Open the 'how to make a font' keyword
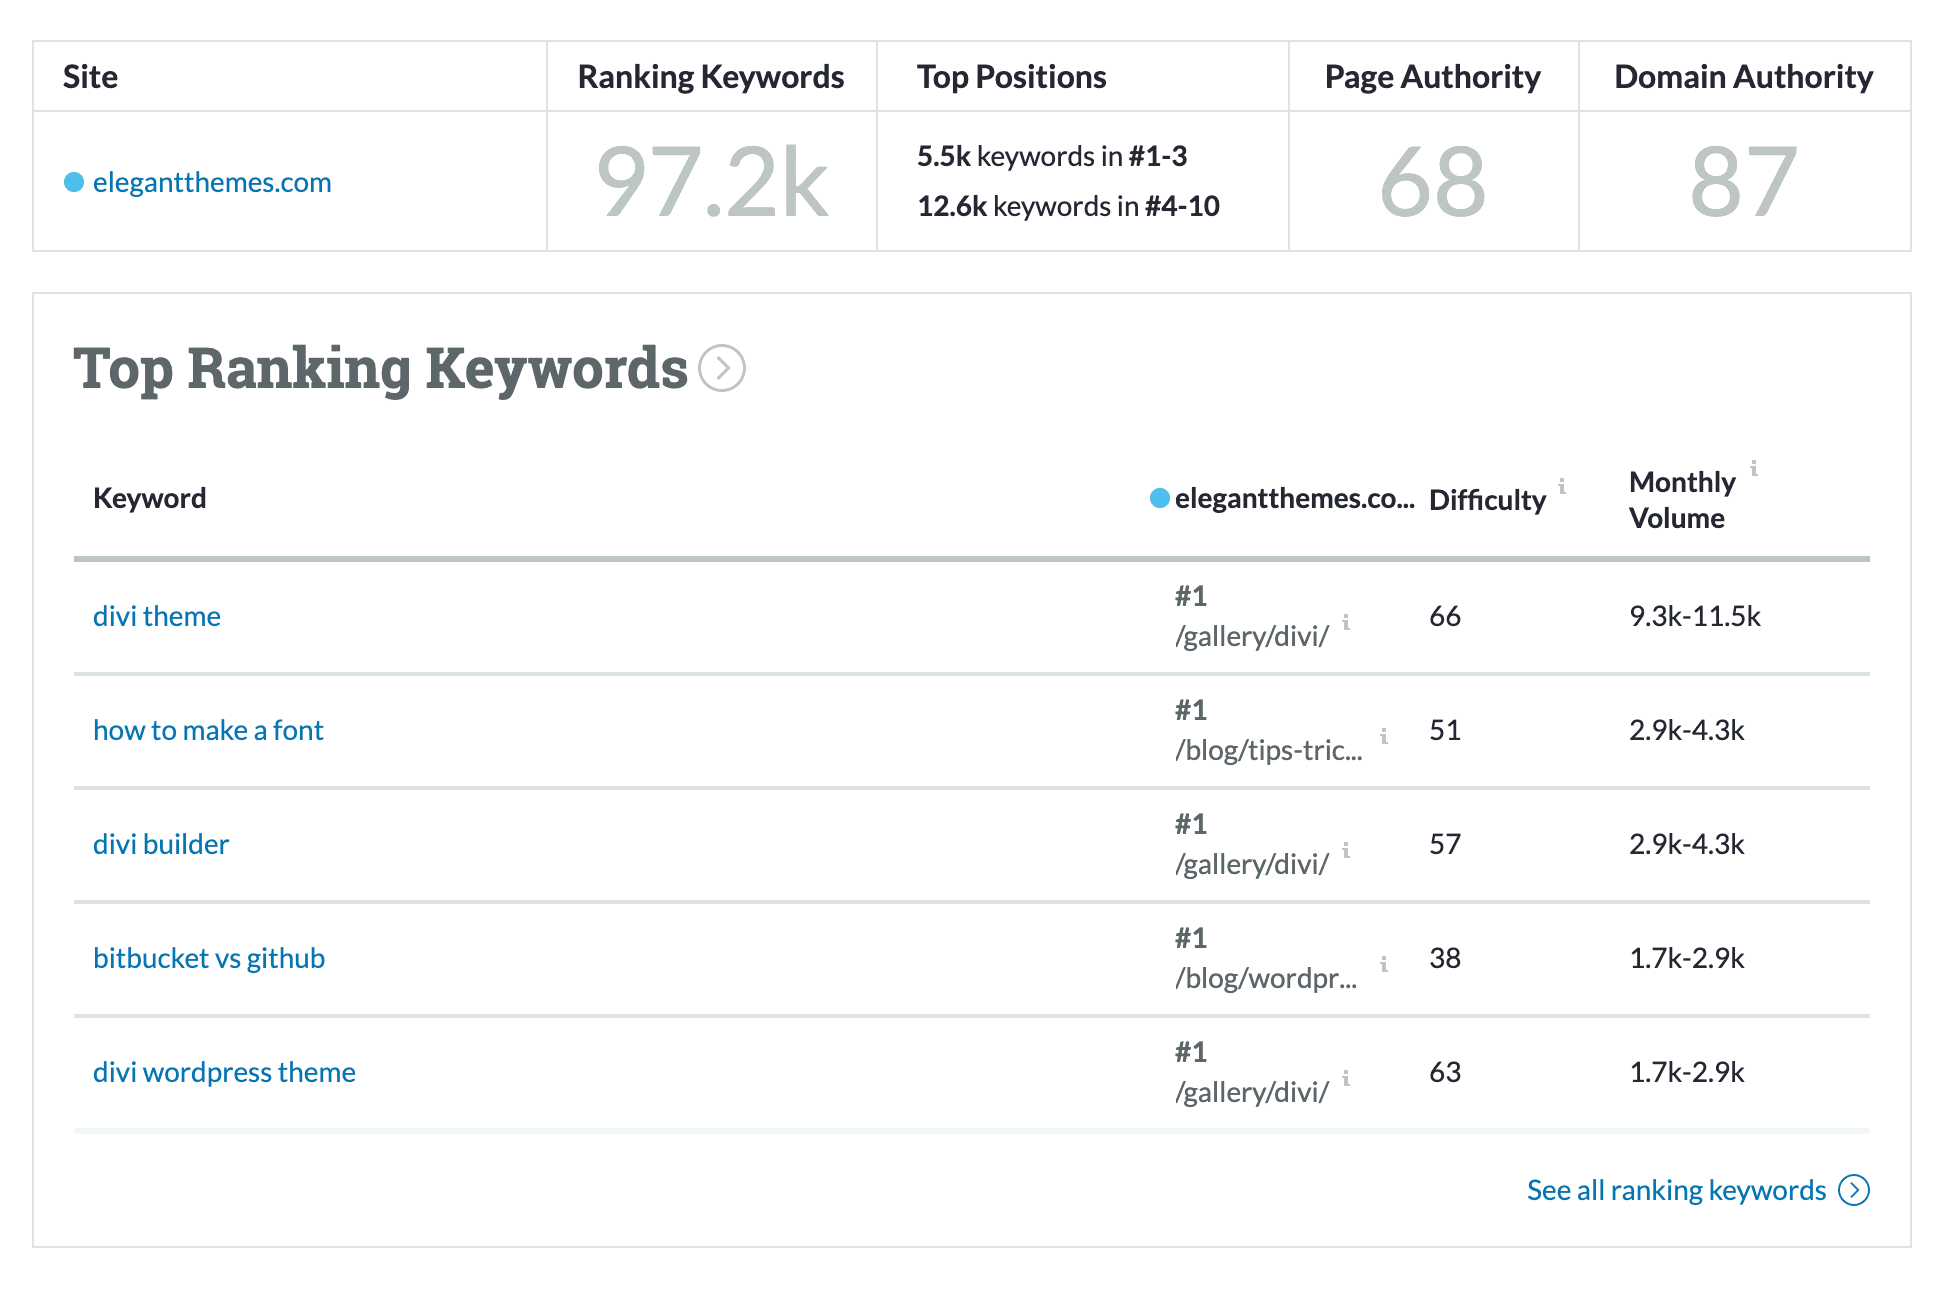Screen dimensions: 1946x1314 [208, 730]
